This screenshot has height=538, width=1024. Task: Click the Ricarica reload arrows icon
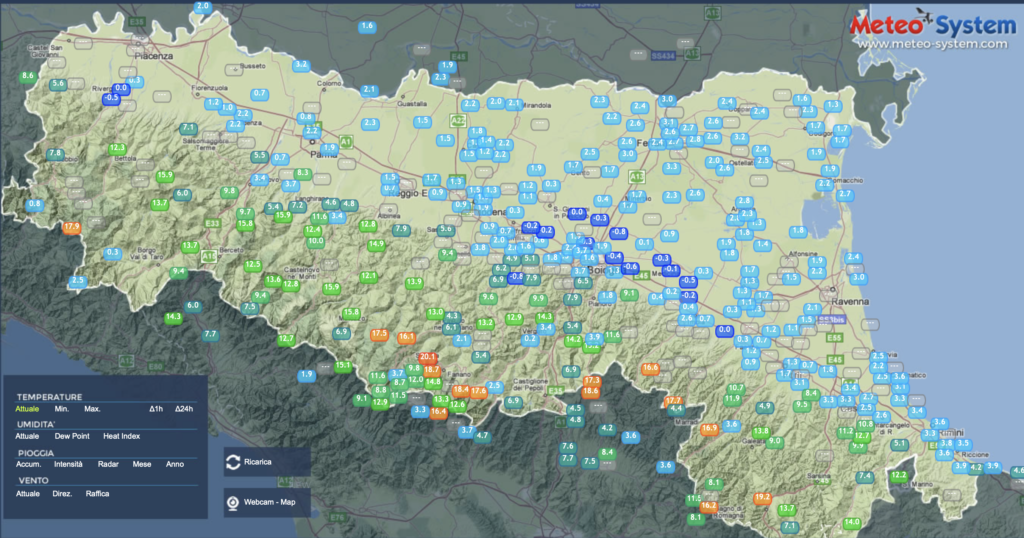point(233,462)
